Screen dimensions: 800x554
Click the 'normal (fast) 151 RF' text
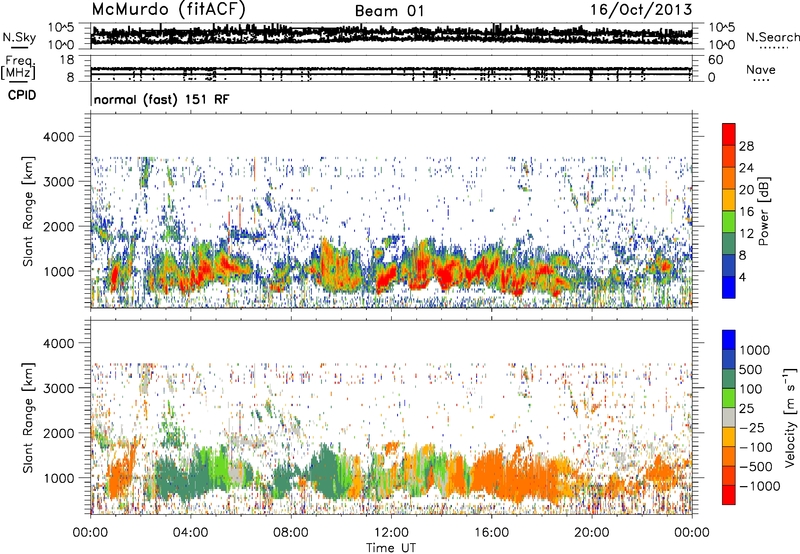(x=161, y=99)
